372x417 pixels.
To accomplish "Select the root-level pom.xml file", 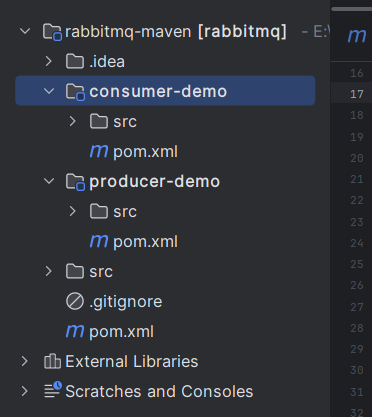I will tap(121, 332).
